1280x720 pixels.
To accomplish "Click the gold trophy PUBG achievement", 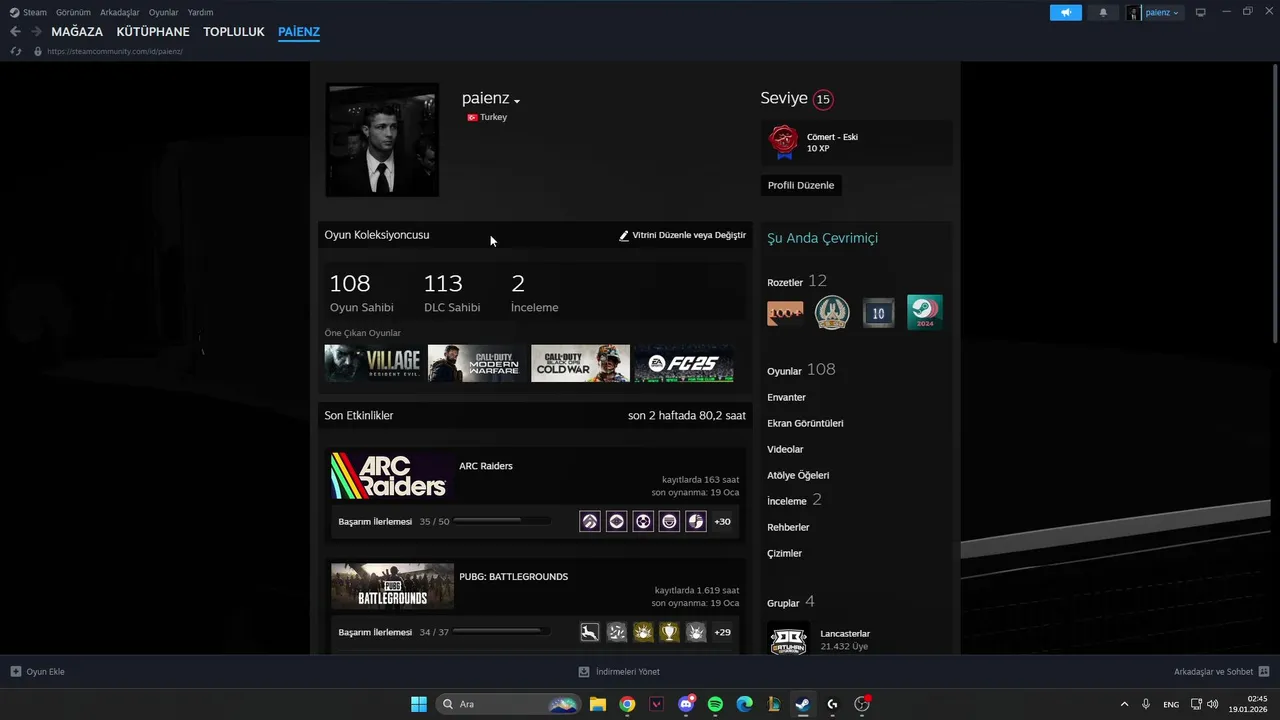I will [670, 632].
